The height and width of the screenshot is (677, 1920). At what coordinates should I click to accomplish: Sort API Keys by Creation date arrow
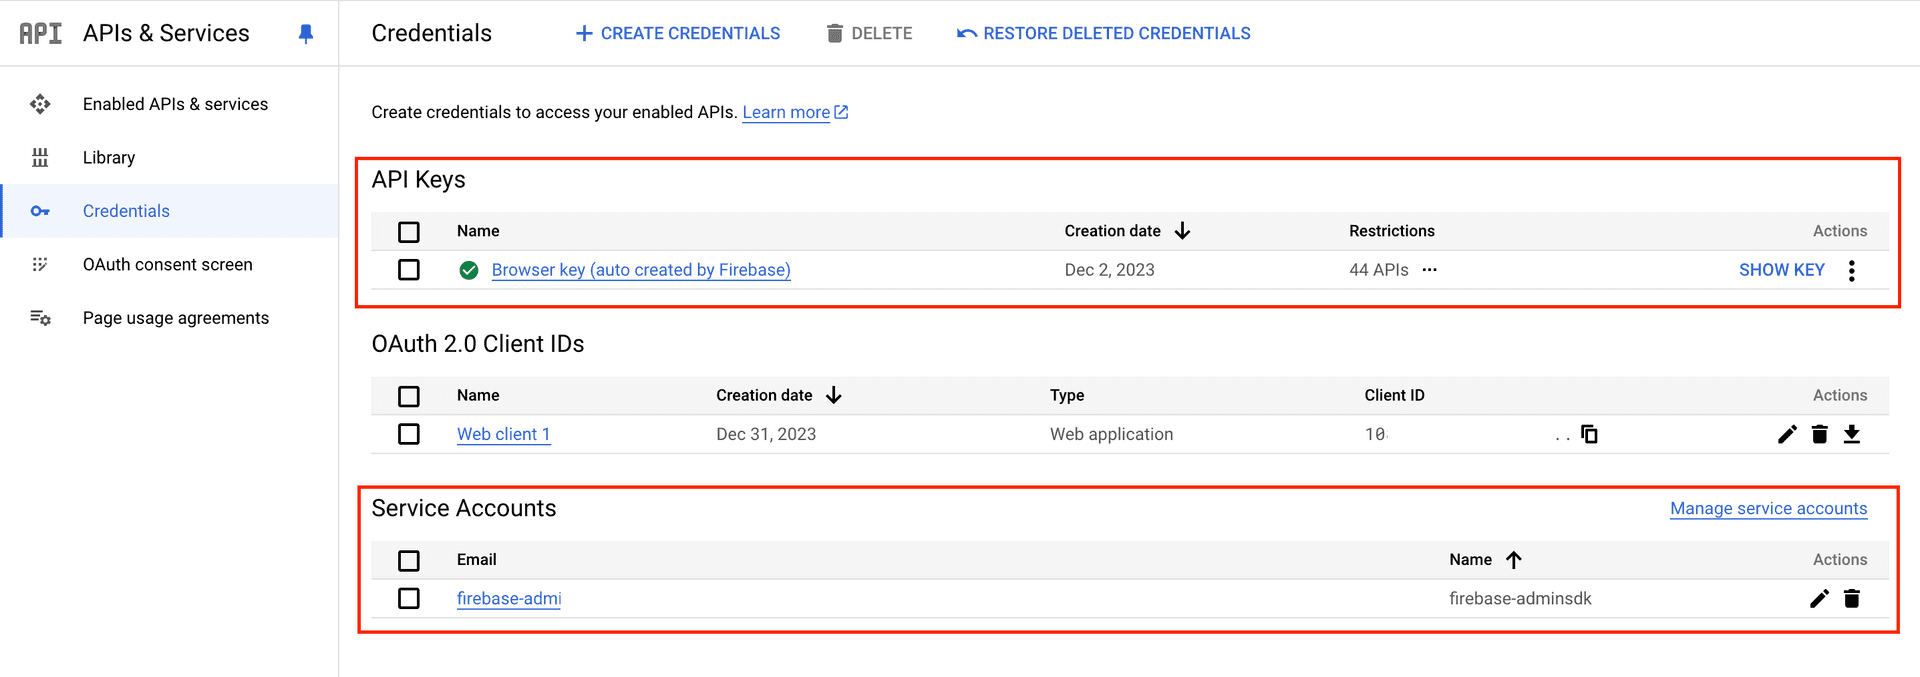[1183, 231]
